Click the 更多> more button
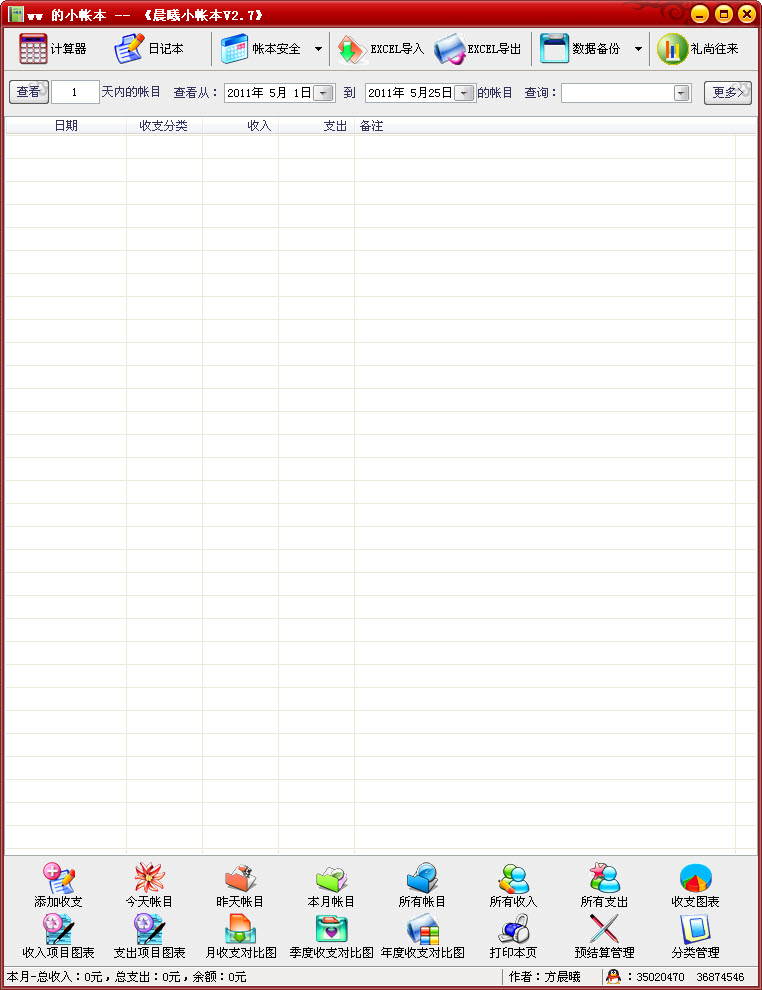This screenshot has width=762, height=990. point(728,93)
